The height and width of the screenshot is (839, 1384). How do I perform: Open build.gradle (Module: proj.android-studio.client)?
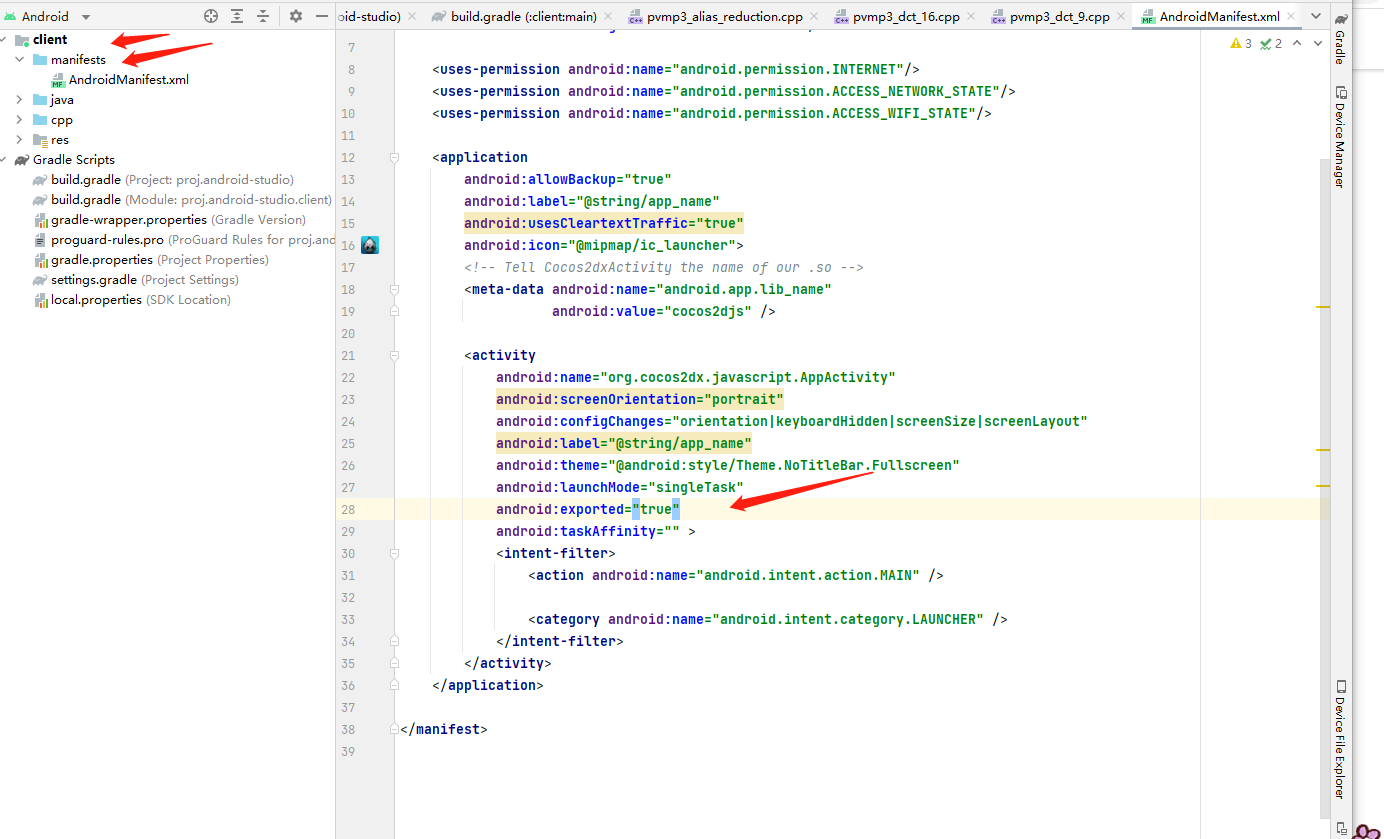191,200
